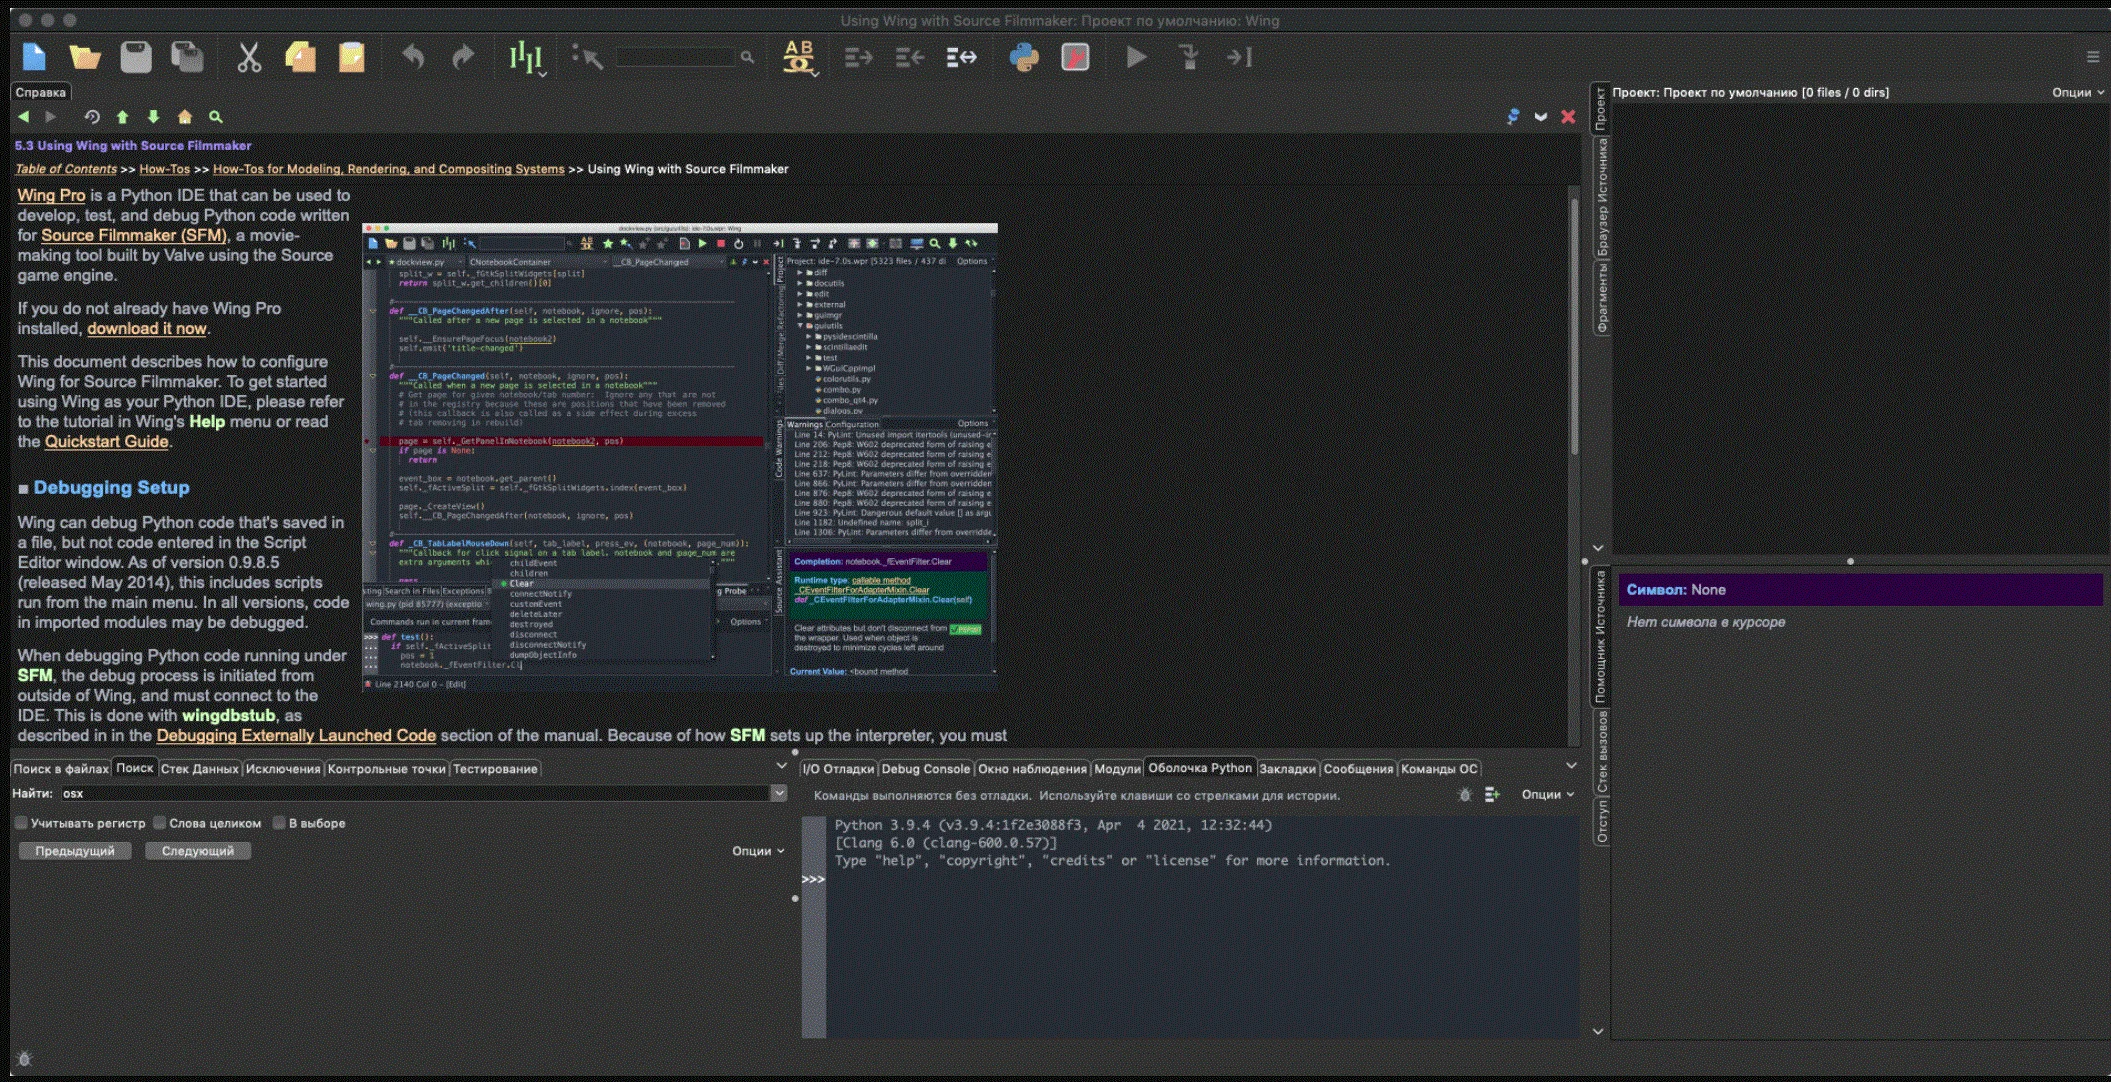Click the Следующий search button
This screenshot has height=1082, width=2111.
click(x=198, y=851)
